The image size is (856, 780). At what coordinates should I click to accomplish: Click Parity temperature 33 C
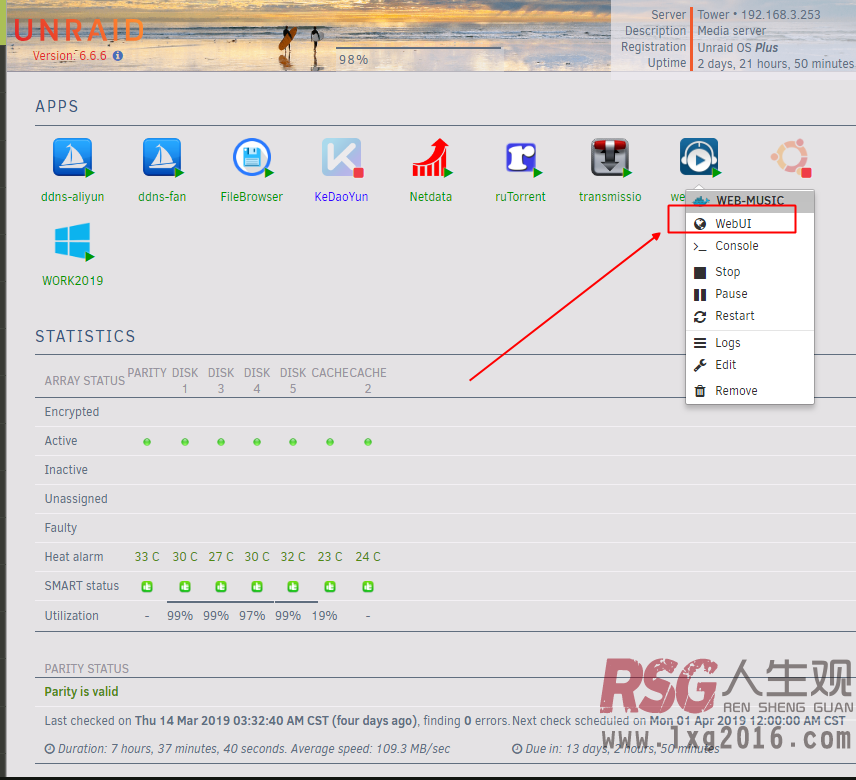click(147, 557)
